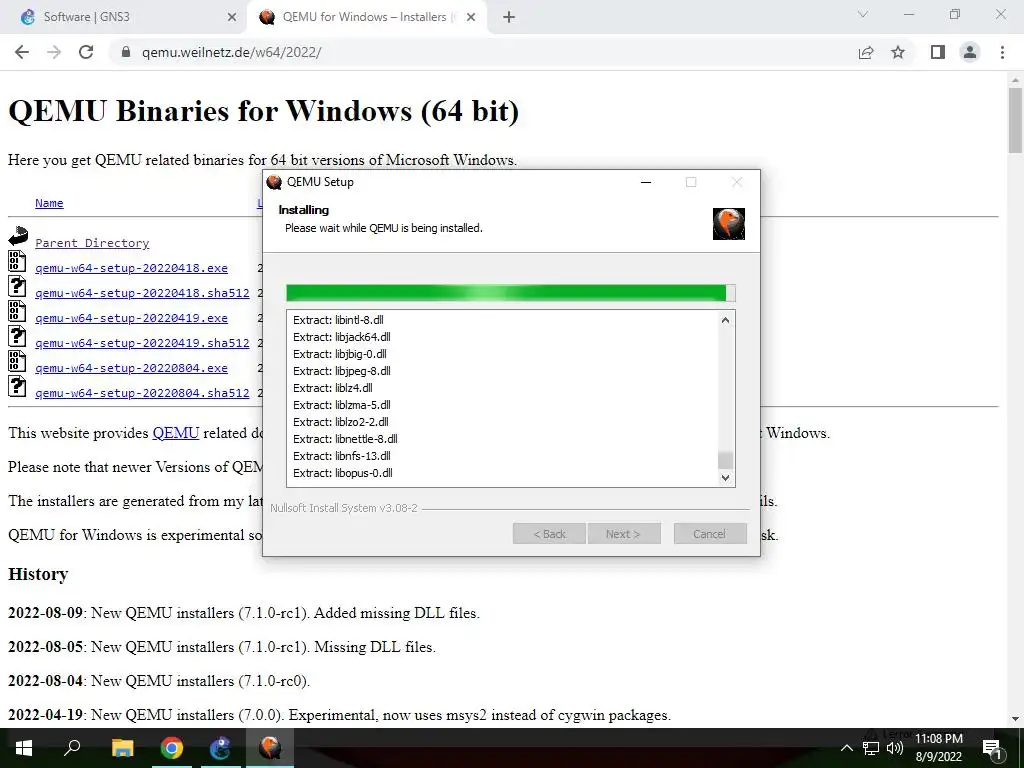Click the extract log scrollbar thumb
The width and height of the screenshot is (1024, 768).
pyautogui.click(x=725, y=460)
